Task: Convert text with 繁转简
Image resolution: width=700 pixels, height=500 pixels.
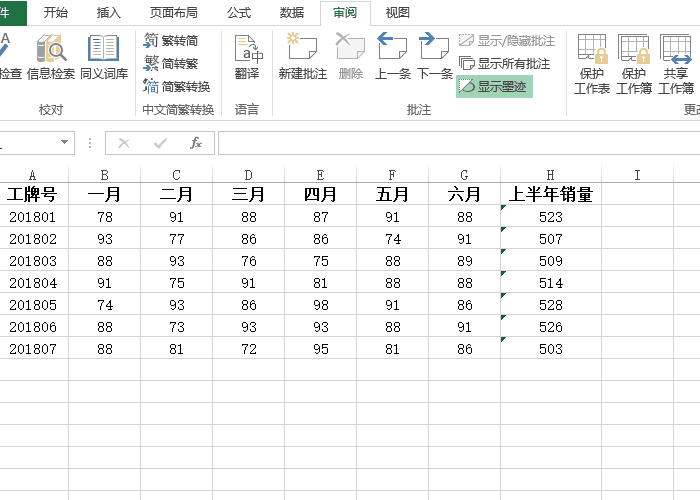Action: 171,40
